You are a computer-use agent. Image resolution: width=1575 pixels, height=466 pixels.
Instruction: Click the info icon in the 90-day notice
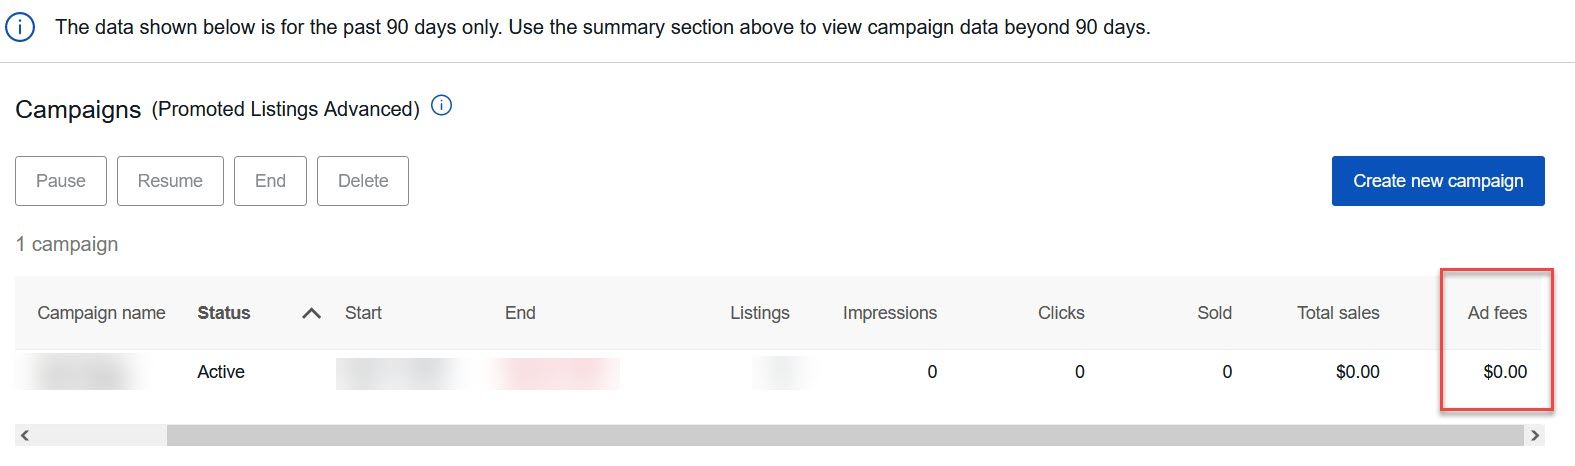(20, 27)
